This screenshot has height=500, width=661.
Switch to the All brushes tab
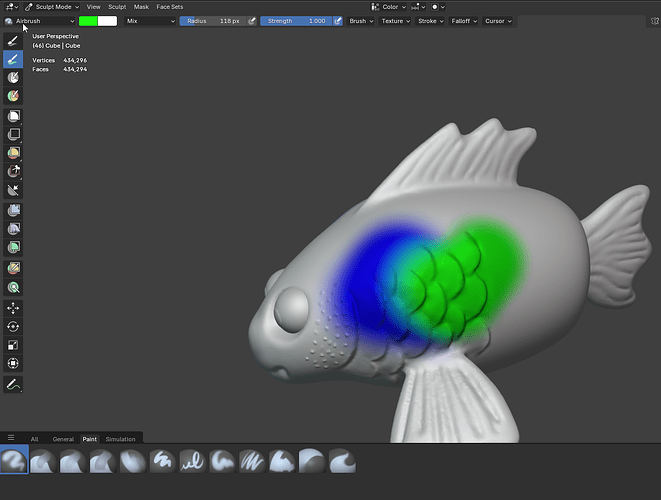tap(35, 439)
